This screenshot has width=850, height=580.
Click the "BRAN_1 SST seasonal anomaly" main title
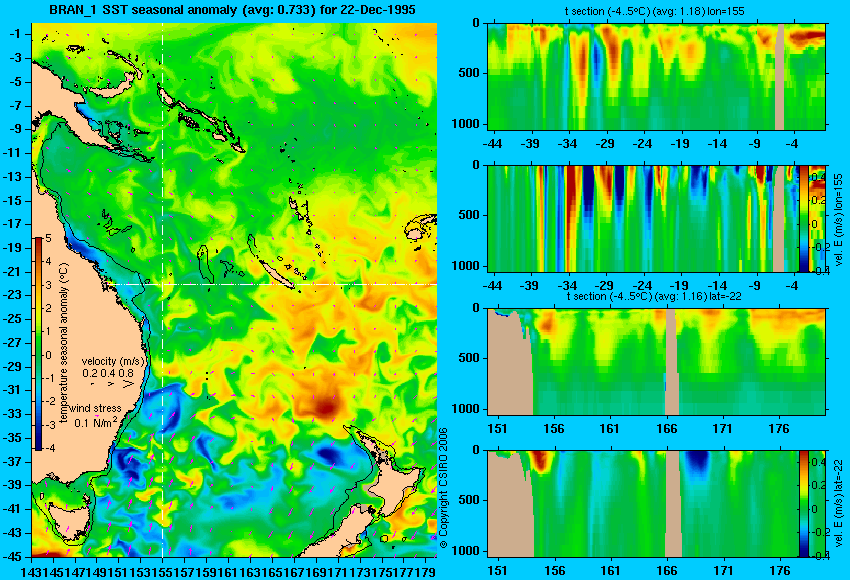coord(232,10)
